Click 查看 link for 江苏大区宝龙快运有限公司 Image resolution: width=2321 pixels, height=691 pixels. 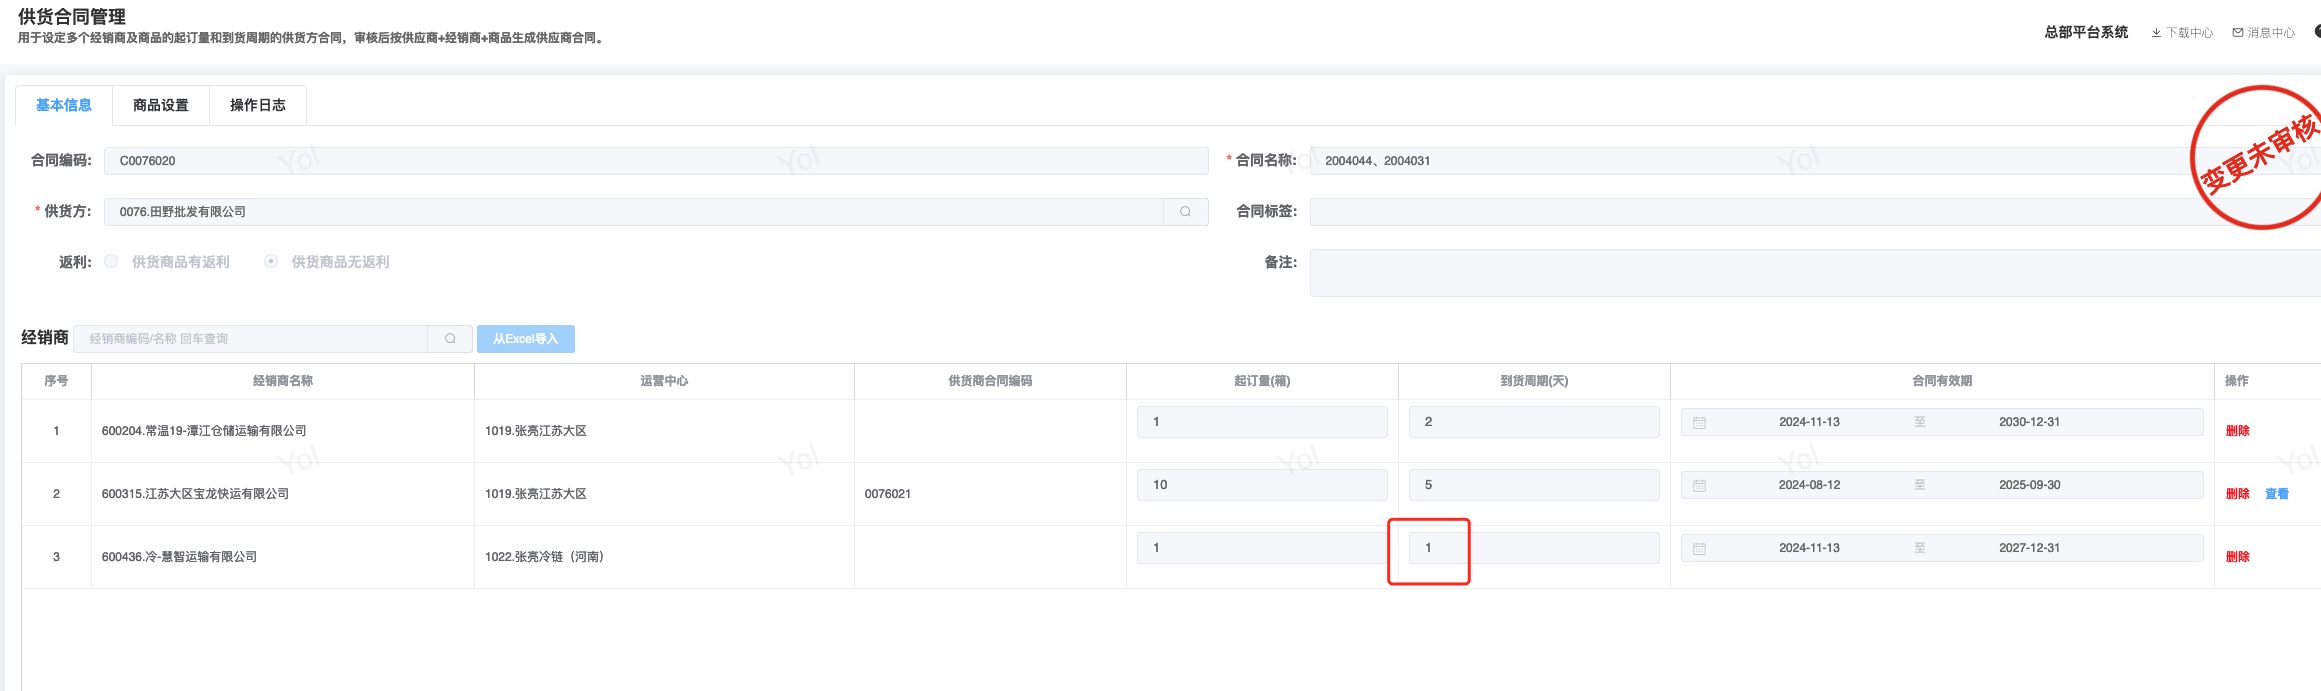[2277, 494]
